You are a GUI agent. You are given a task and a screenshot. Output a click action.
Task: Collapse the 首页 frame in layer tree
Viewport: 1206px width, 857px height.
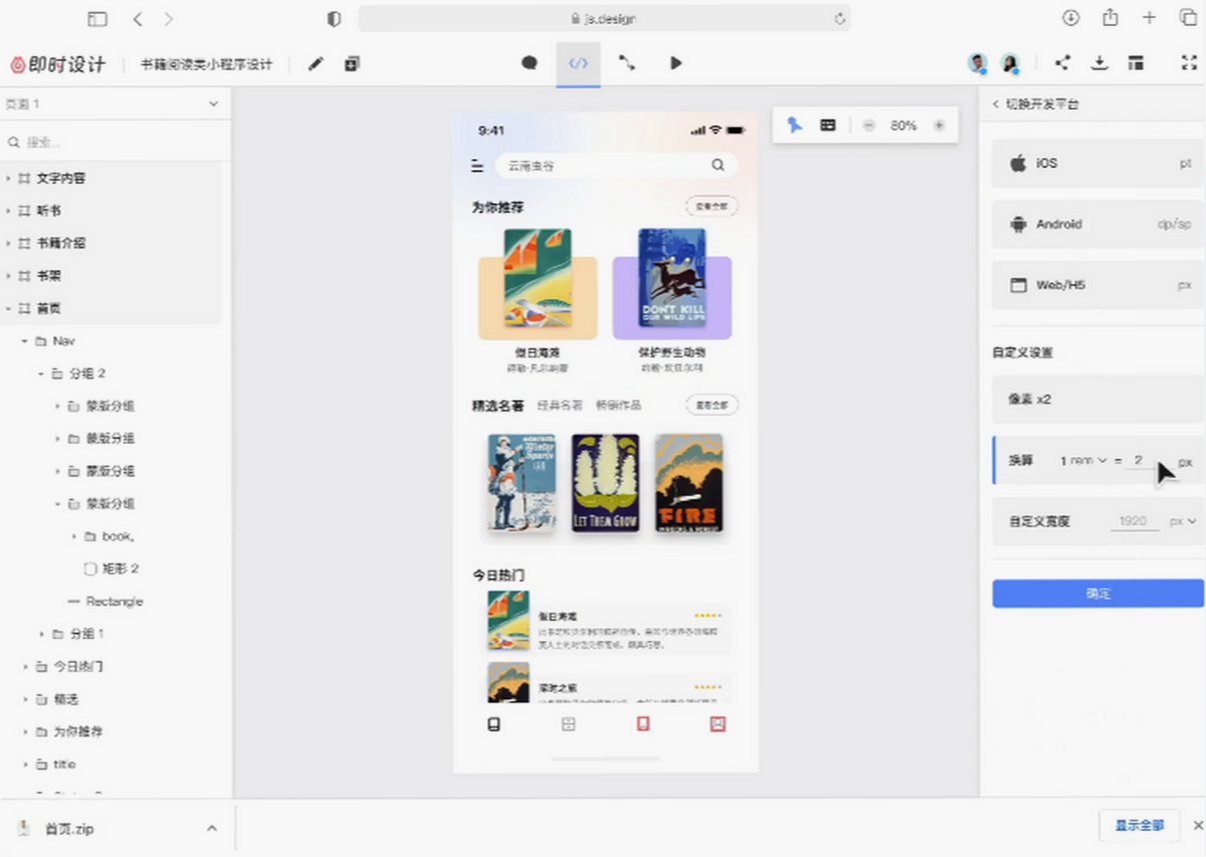tap(9, 308)
